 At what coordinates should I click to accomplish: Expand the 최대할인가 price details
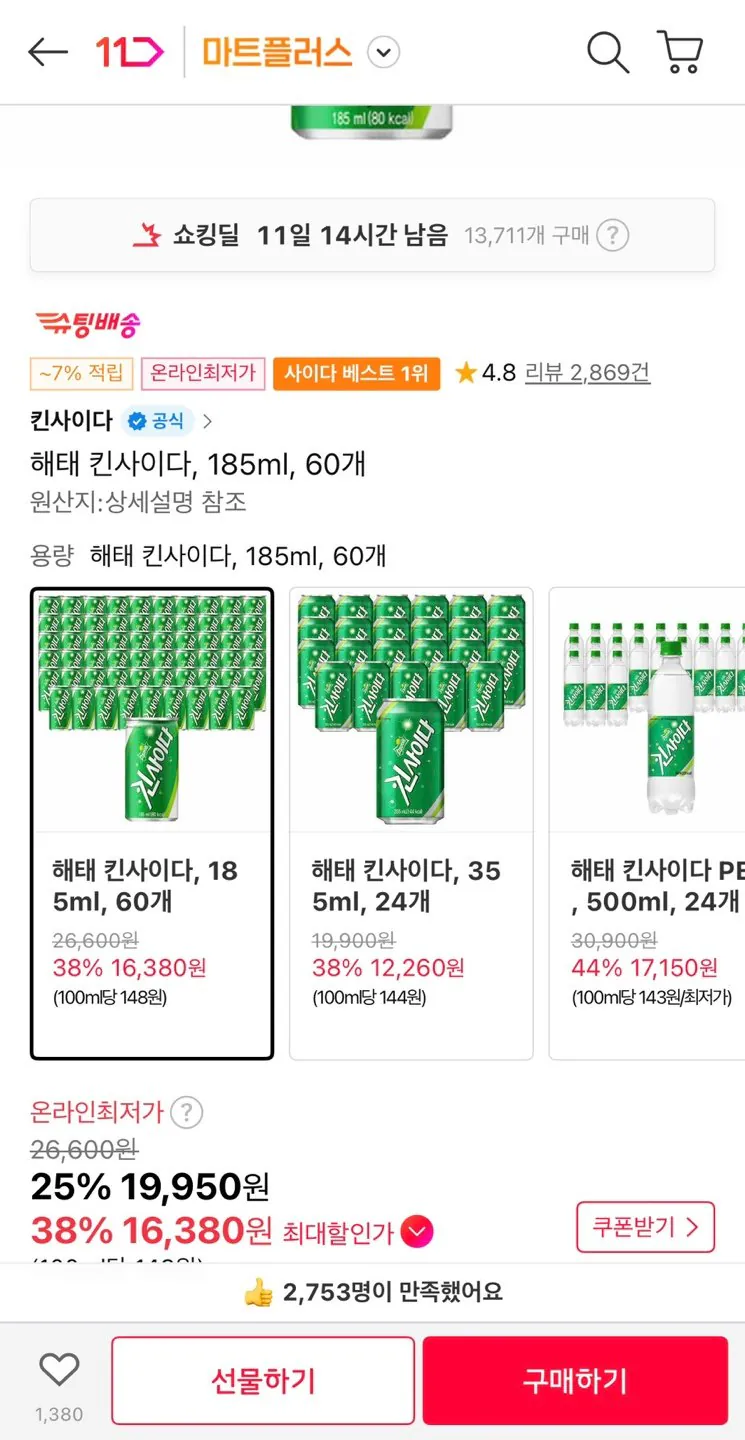415,1234
